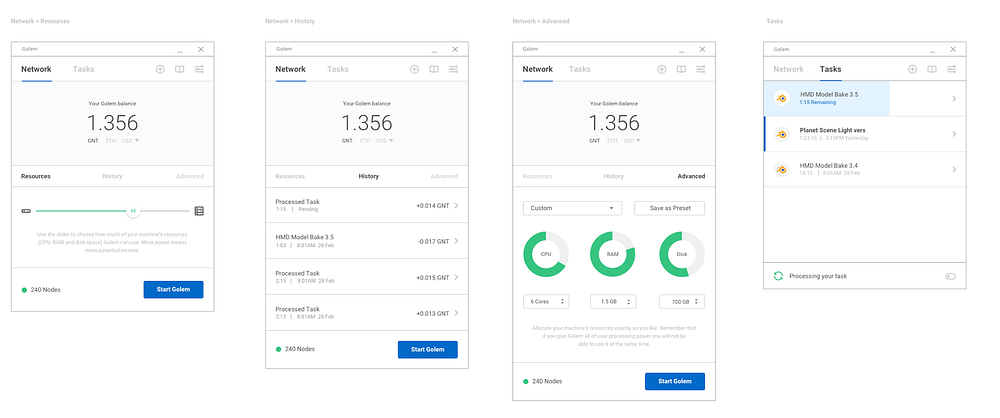Click Blender icon of HMD Model Bake 3.4
Screen dimensions: 1000x418
pyautogui.click(x=781, y=169)
